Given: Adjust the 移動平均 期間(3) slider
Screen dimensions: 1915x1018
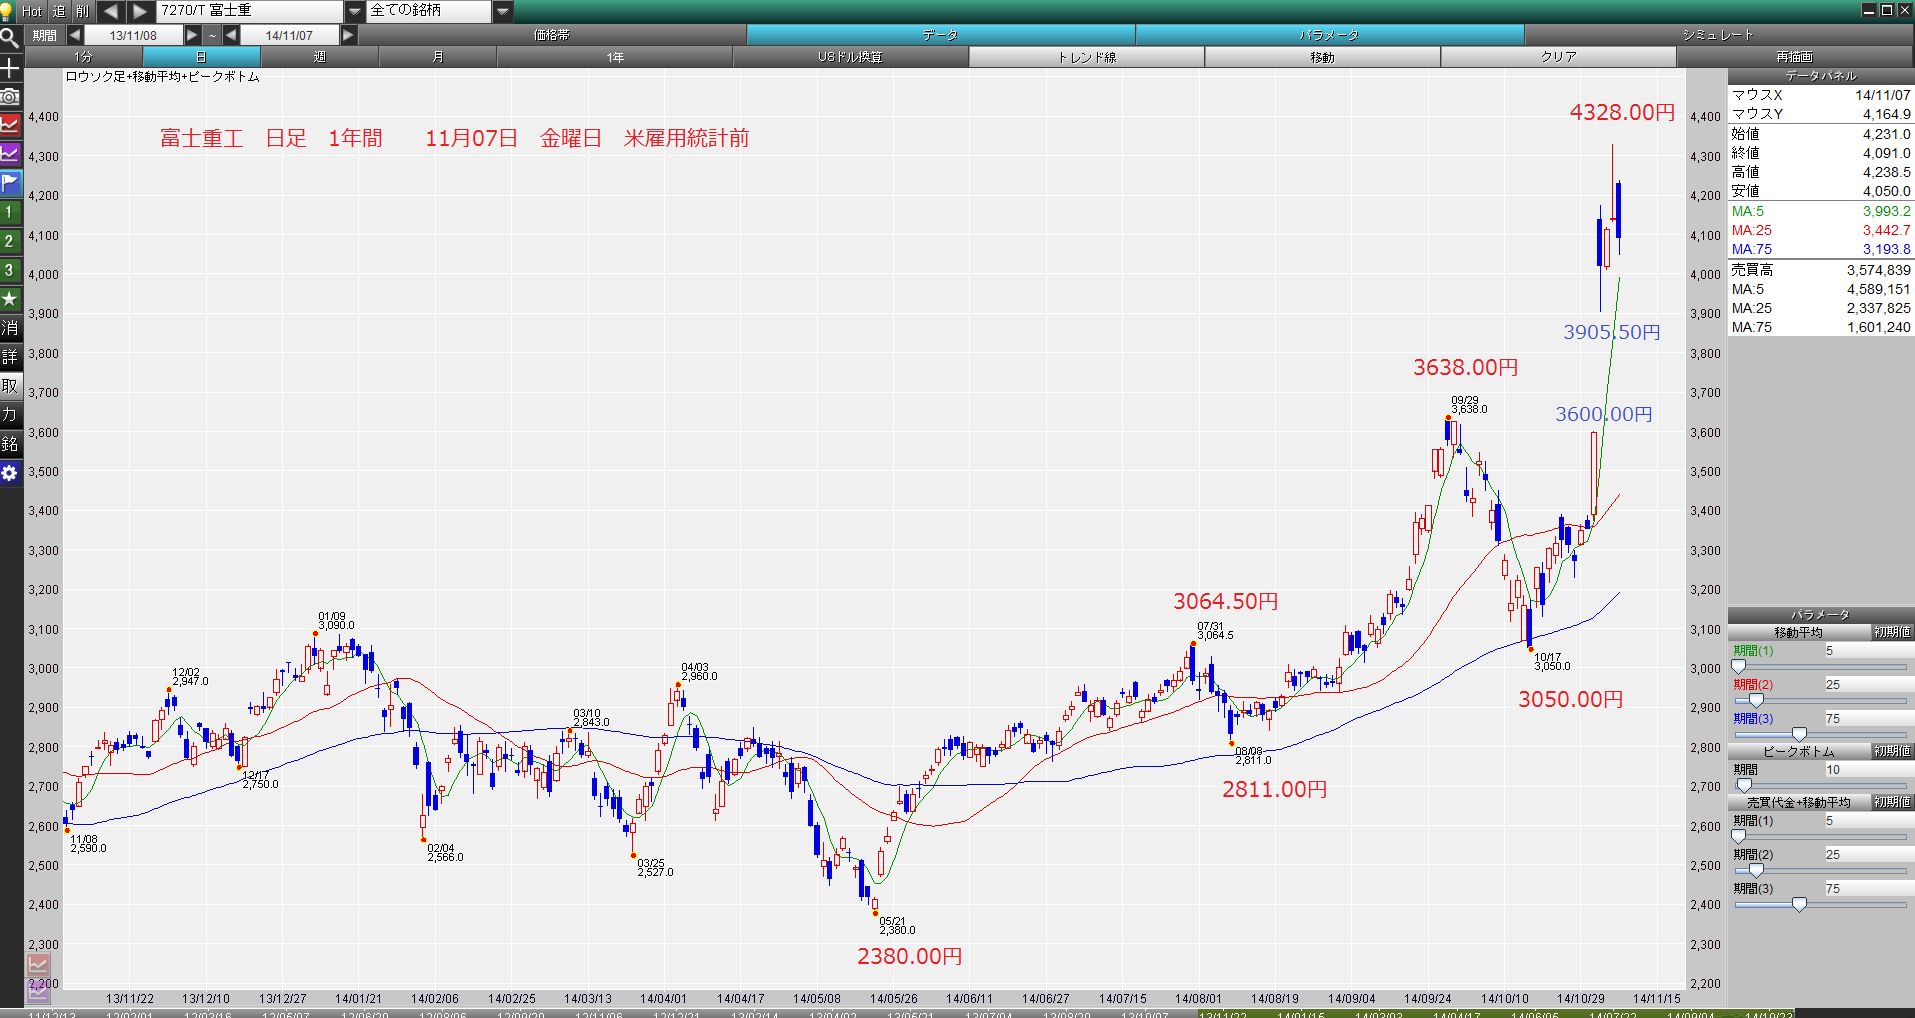Looking at the screenshot, I should [1799, 734].
